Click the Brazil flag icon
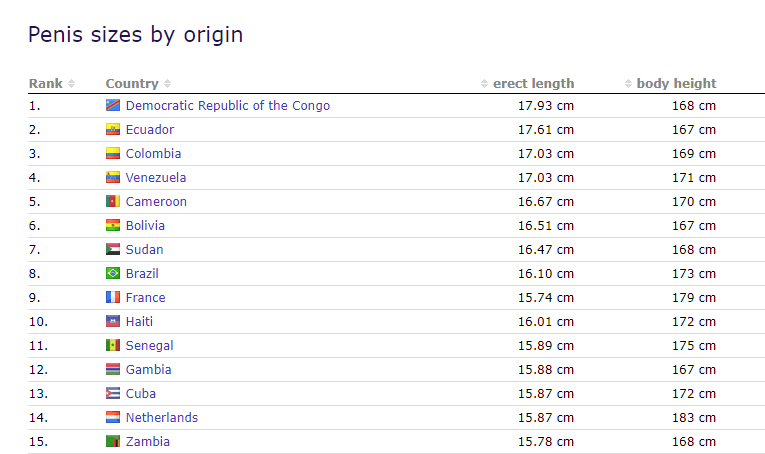This screenshot has height=454, width=765. (113, 274)
